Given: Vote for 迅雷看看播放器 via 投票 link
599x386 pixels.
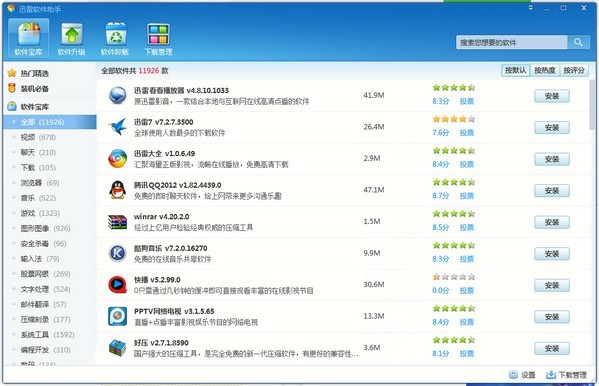Looking at the screenshot, I should [466, 101].
